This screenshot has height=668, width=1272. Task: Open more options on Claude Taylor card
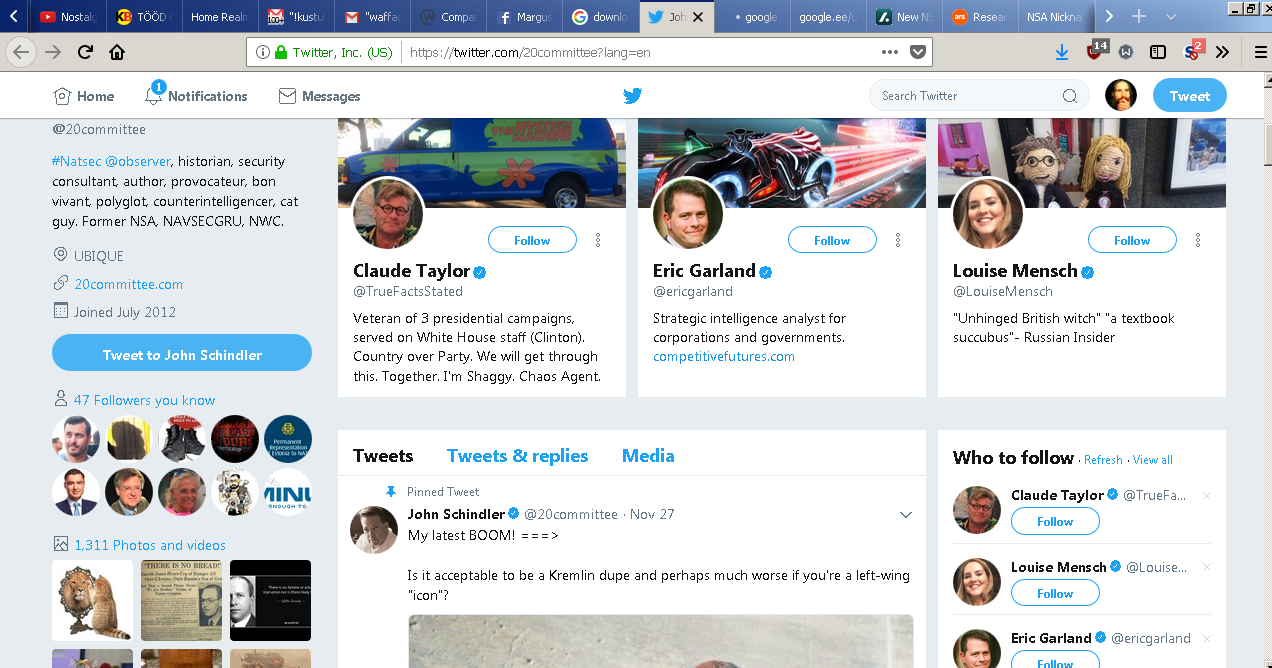point(598,240)
